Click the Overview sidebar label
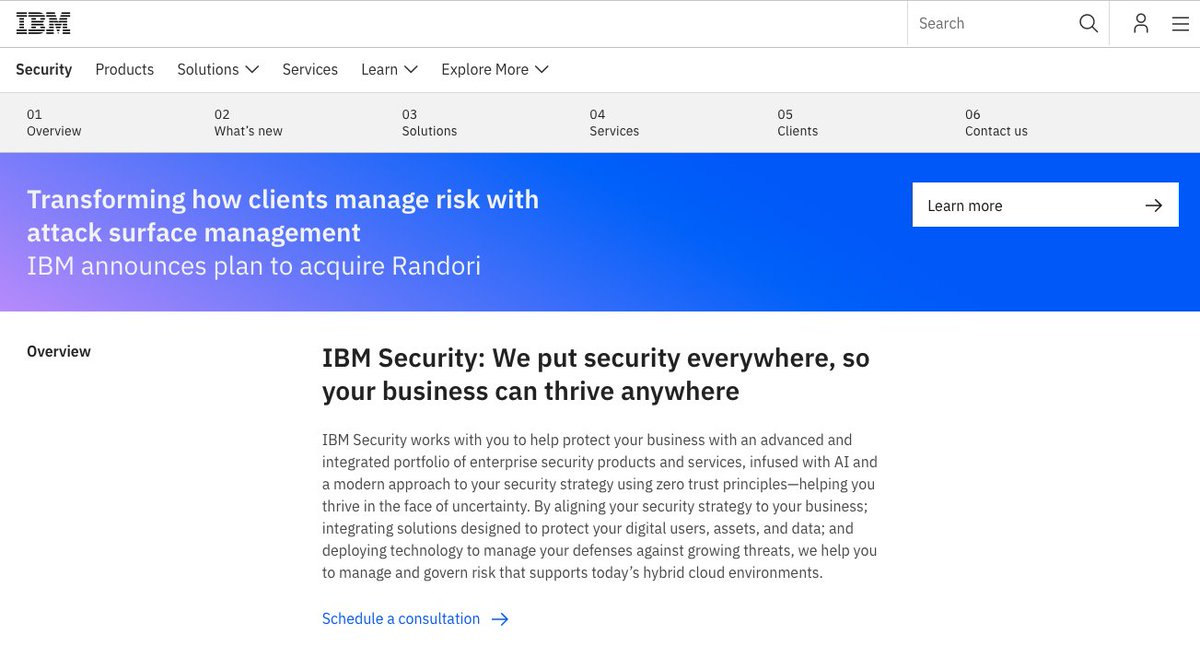The height and width of the screenshot is (658, 1200). pyautogui.click(x=59, y=351)
